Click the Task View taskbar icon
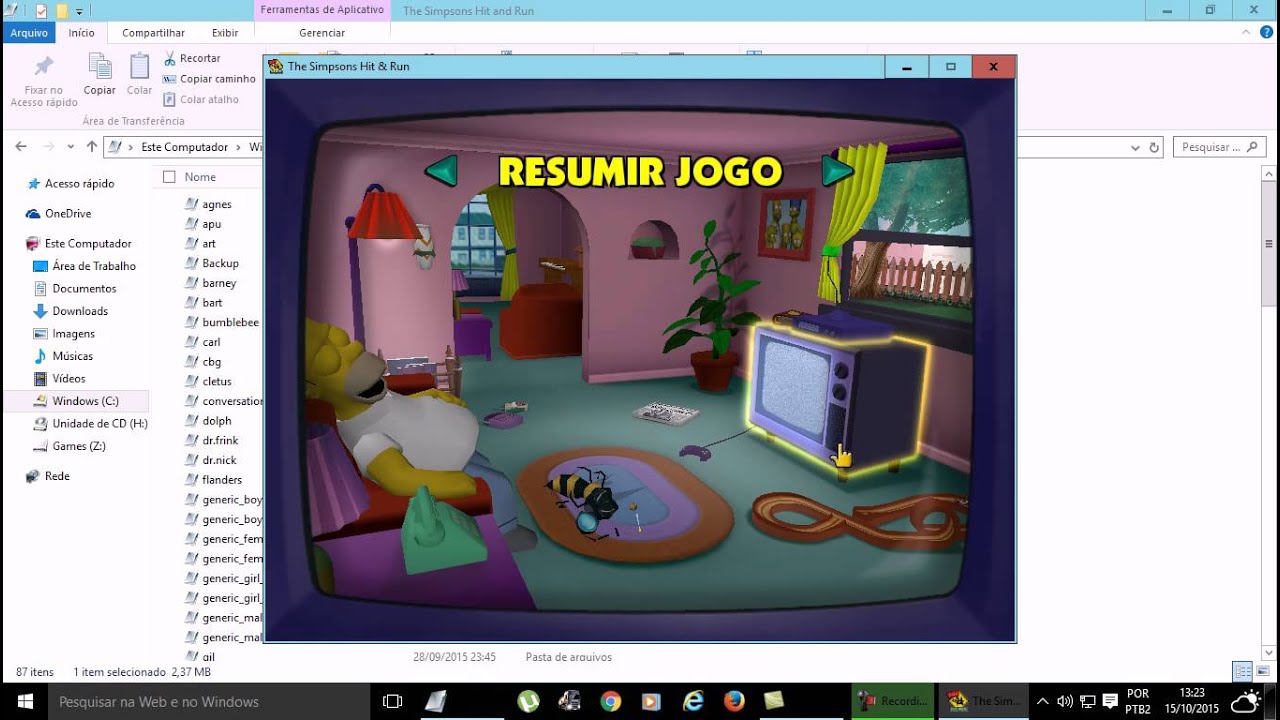 point(393,701)
